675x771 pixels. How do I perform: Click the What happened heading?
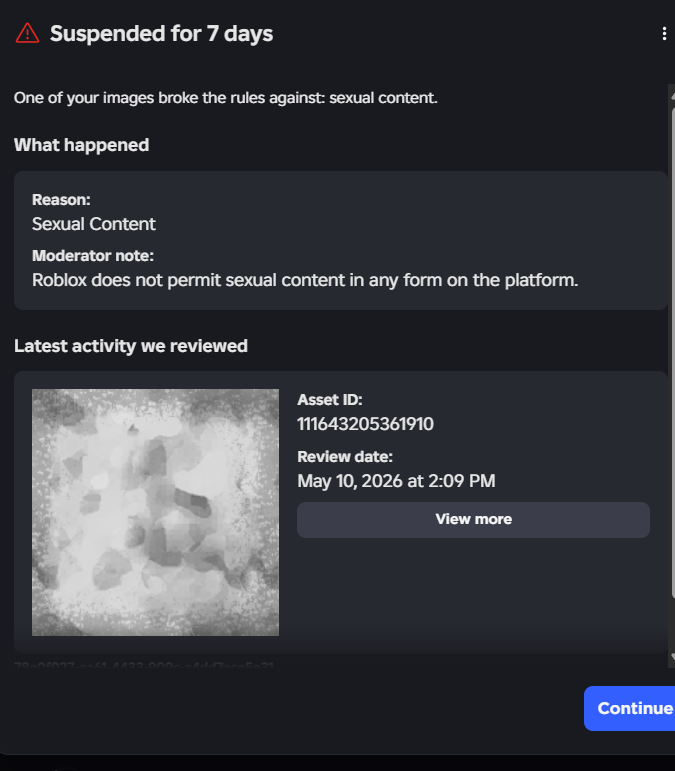point(81,145)
